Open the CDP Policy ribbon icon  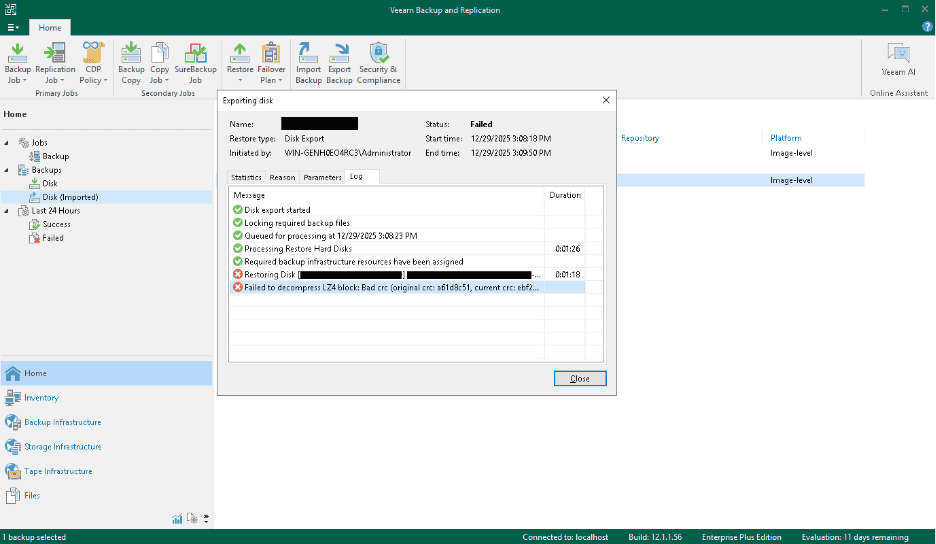coord(93,63)
